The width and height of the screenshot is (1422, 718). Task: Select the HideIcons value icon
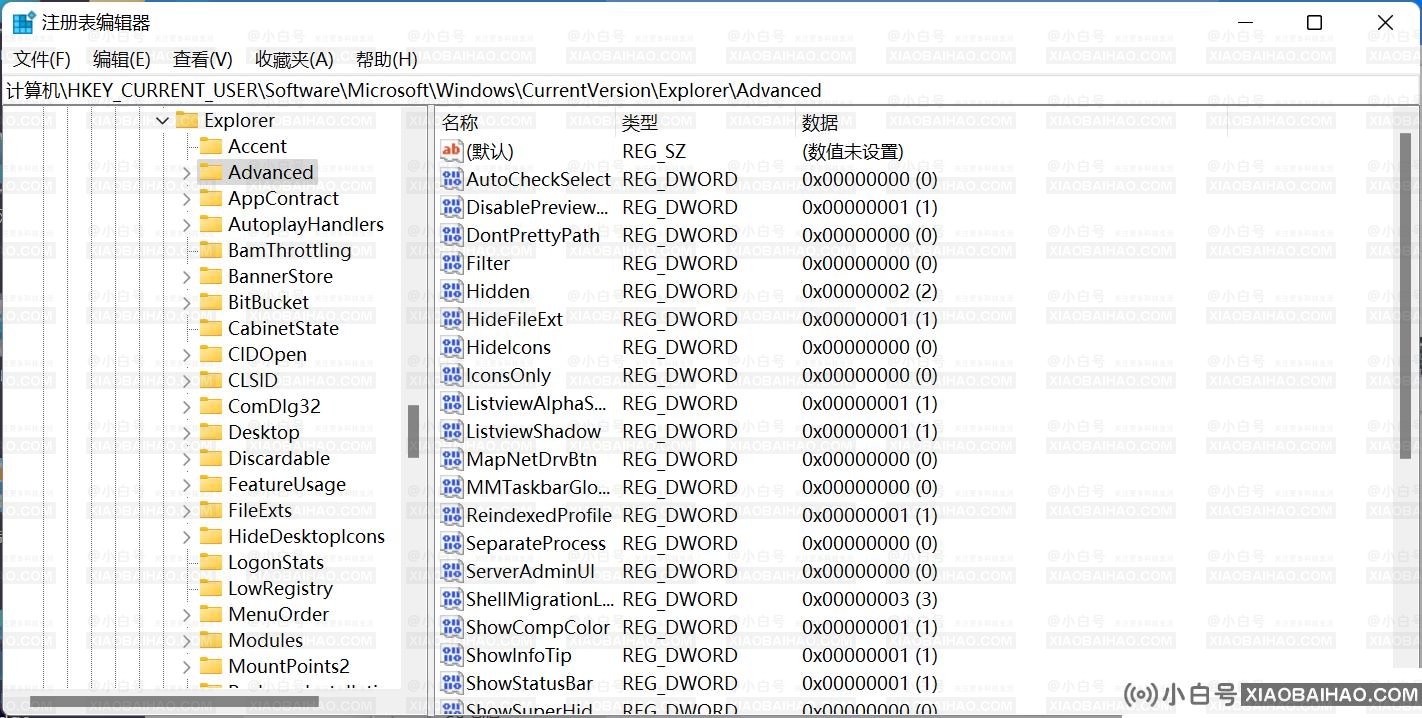[452, 347]
